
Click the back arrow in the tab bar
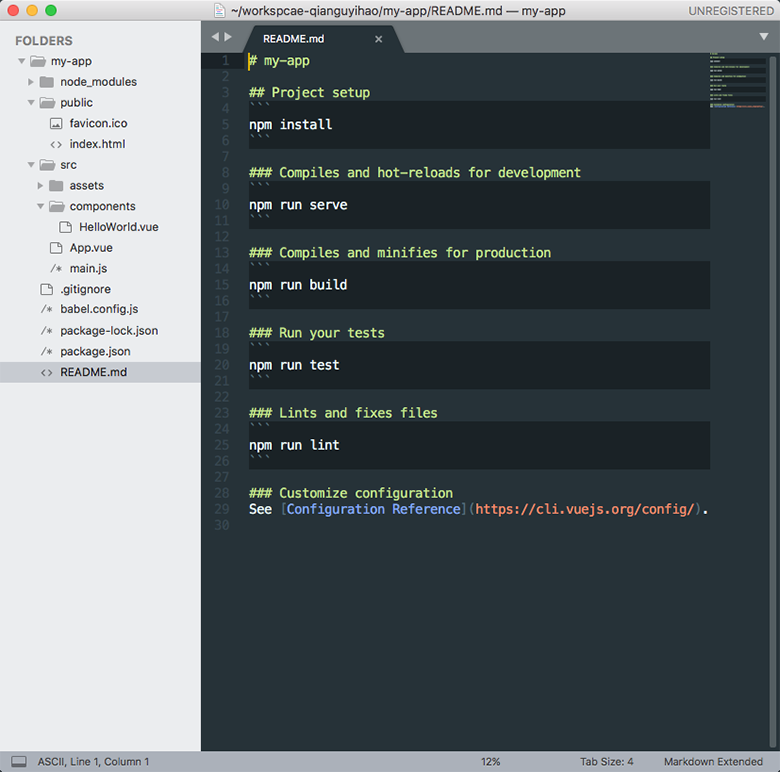(214, 37)
